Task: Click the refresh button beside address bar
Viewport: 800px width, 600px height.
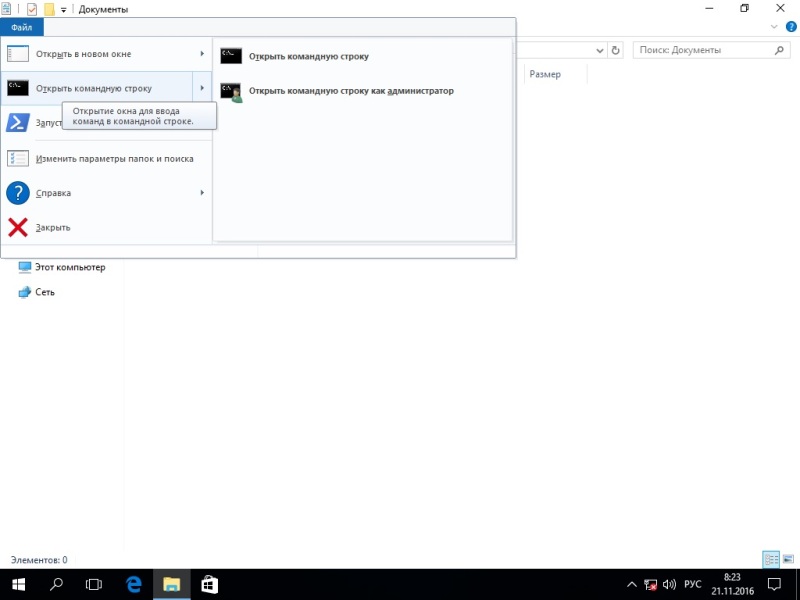Action: click(615, 50)
